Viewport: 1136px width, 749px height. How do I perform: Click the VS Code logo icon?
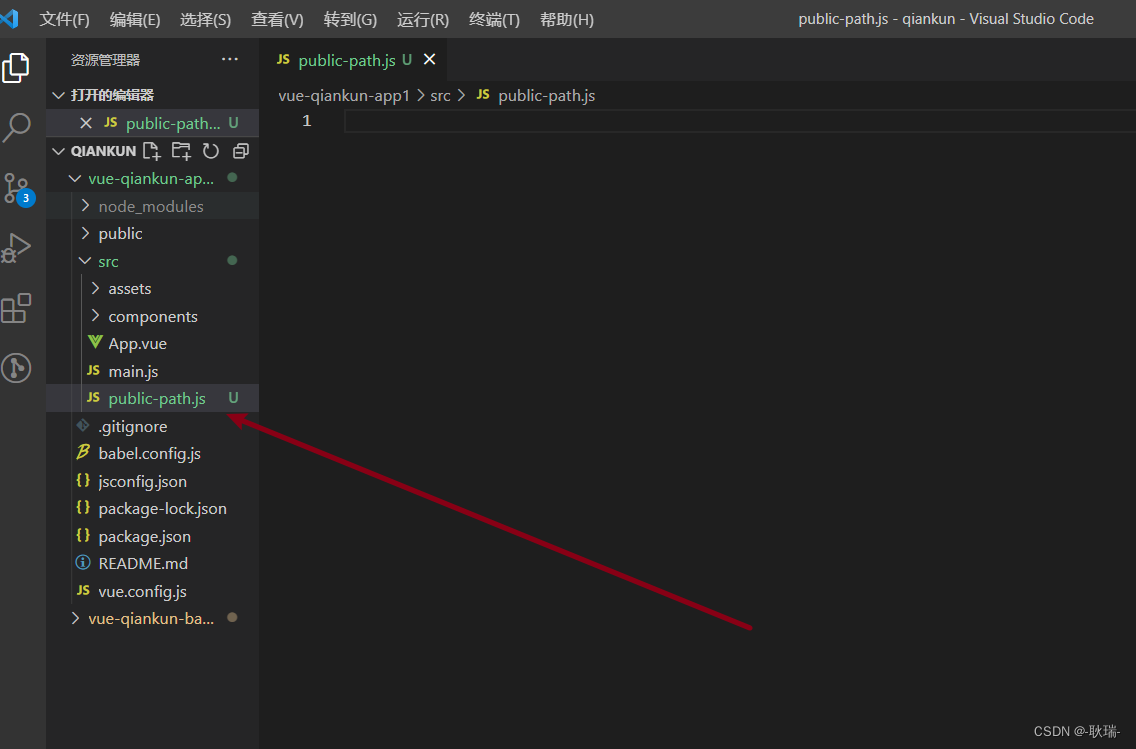[x=9, y=18]
